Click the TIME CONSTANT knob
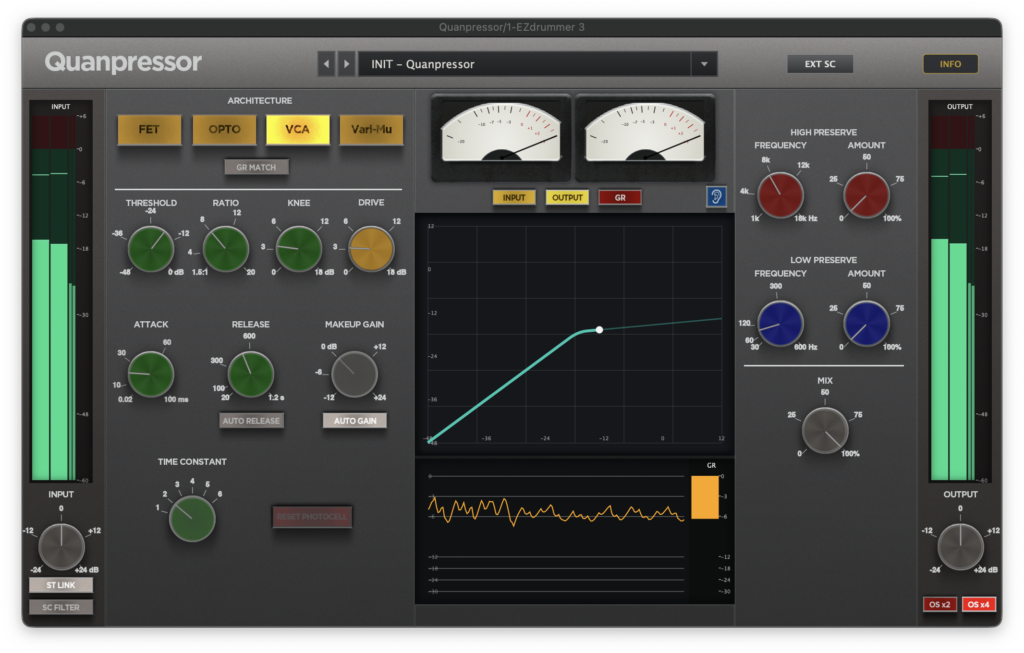 click(x=192, y=518)
